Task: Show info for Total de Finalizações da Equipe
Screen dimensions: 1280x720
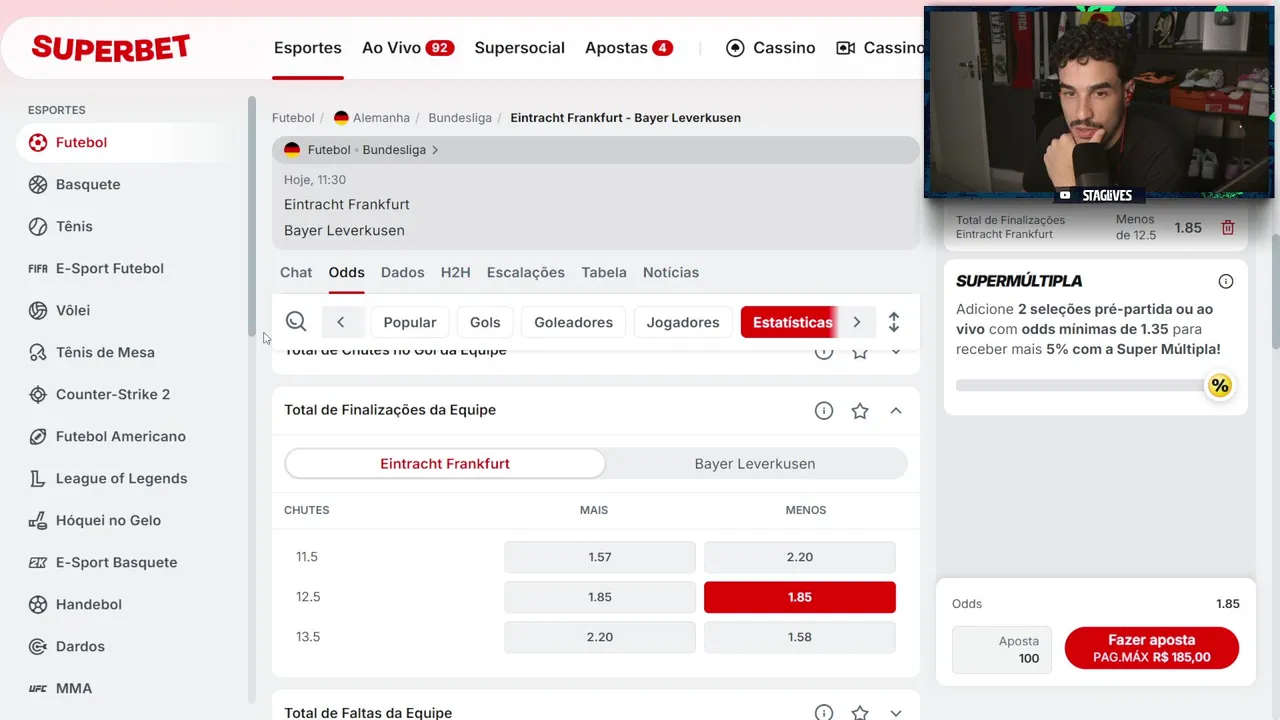Action: point(824,411)
